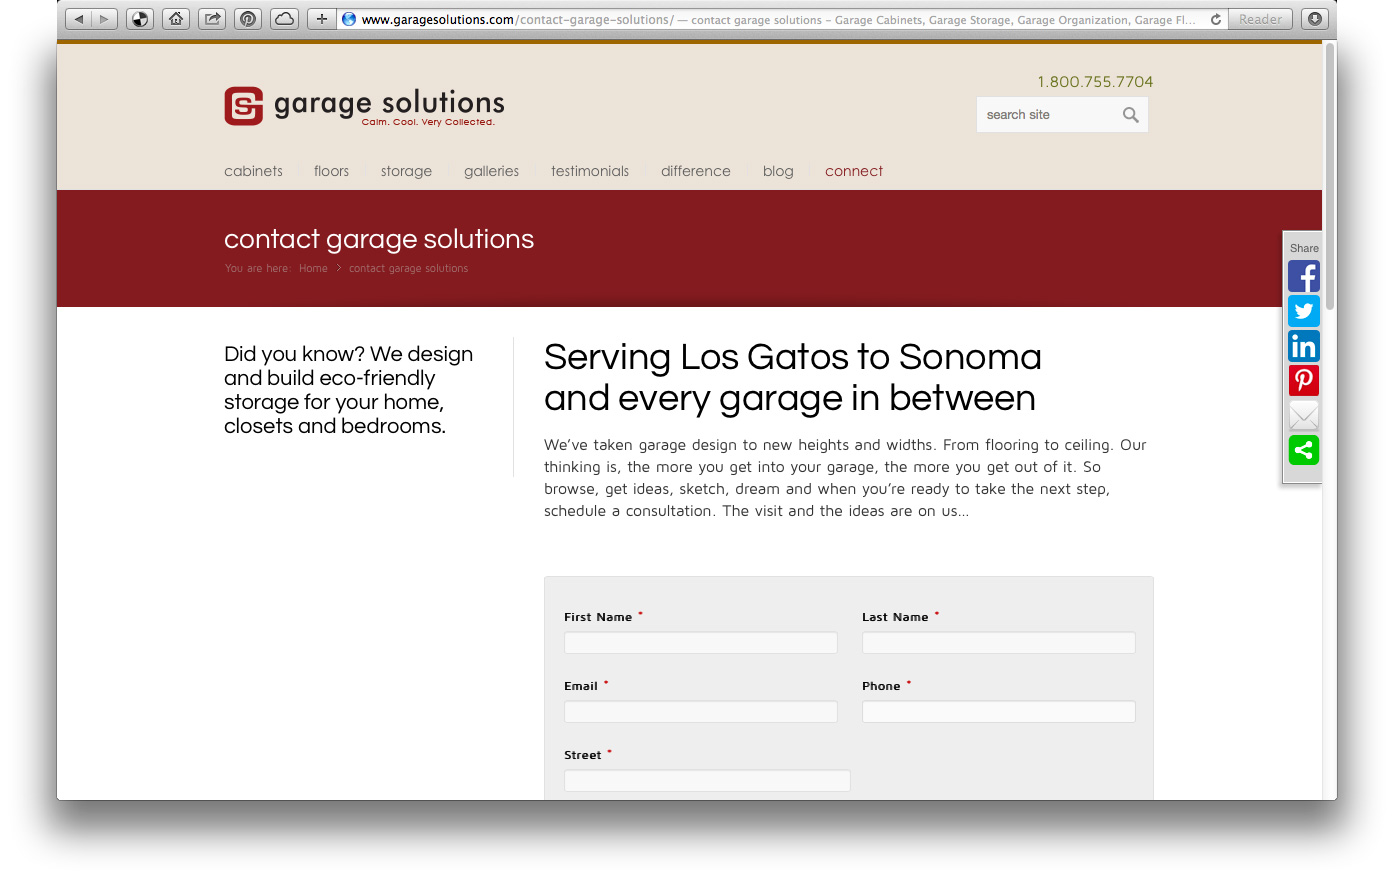
Task: Share page on Twitter
Action: point(1304,311)
